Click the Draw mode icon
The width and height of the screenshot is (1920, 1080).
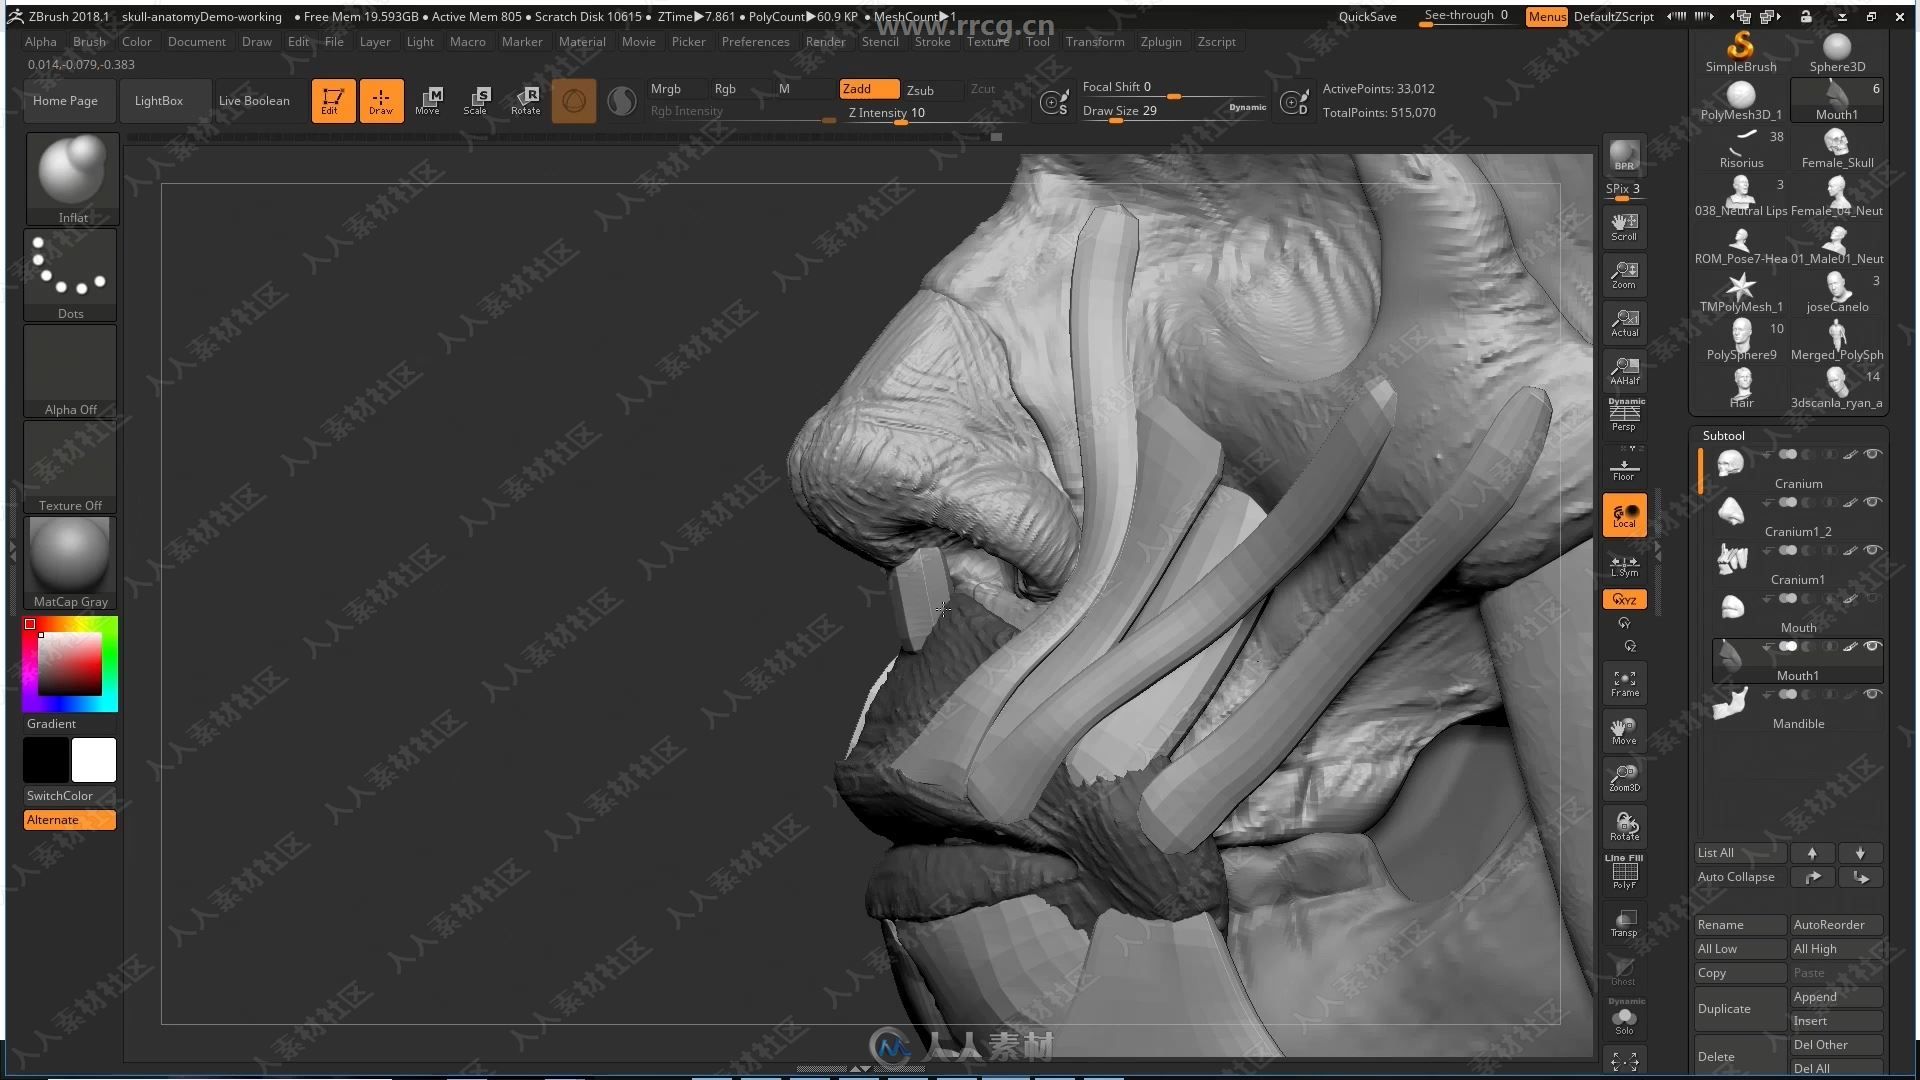coord(378,99)
